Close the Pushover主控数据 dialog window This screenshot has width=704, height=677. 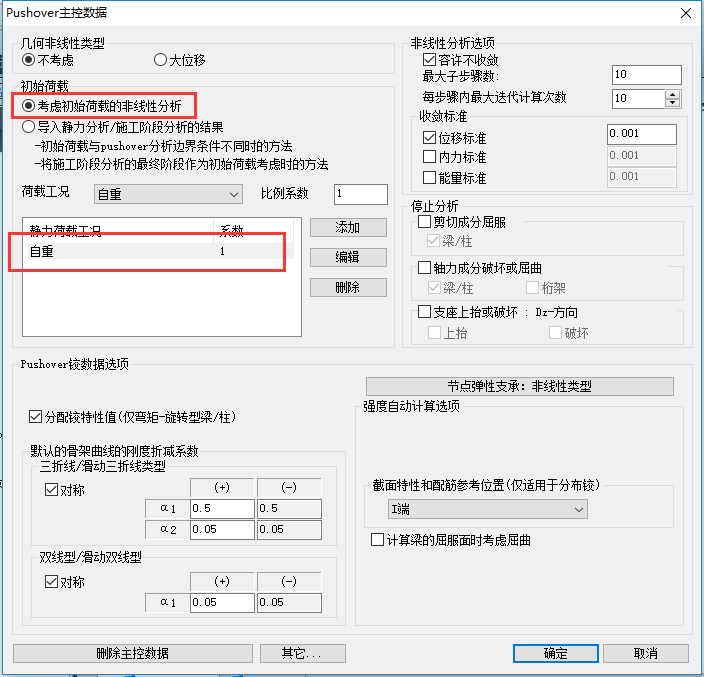[685, 13]
